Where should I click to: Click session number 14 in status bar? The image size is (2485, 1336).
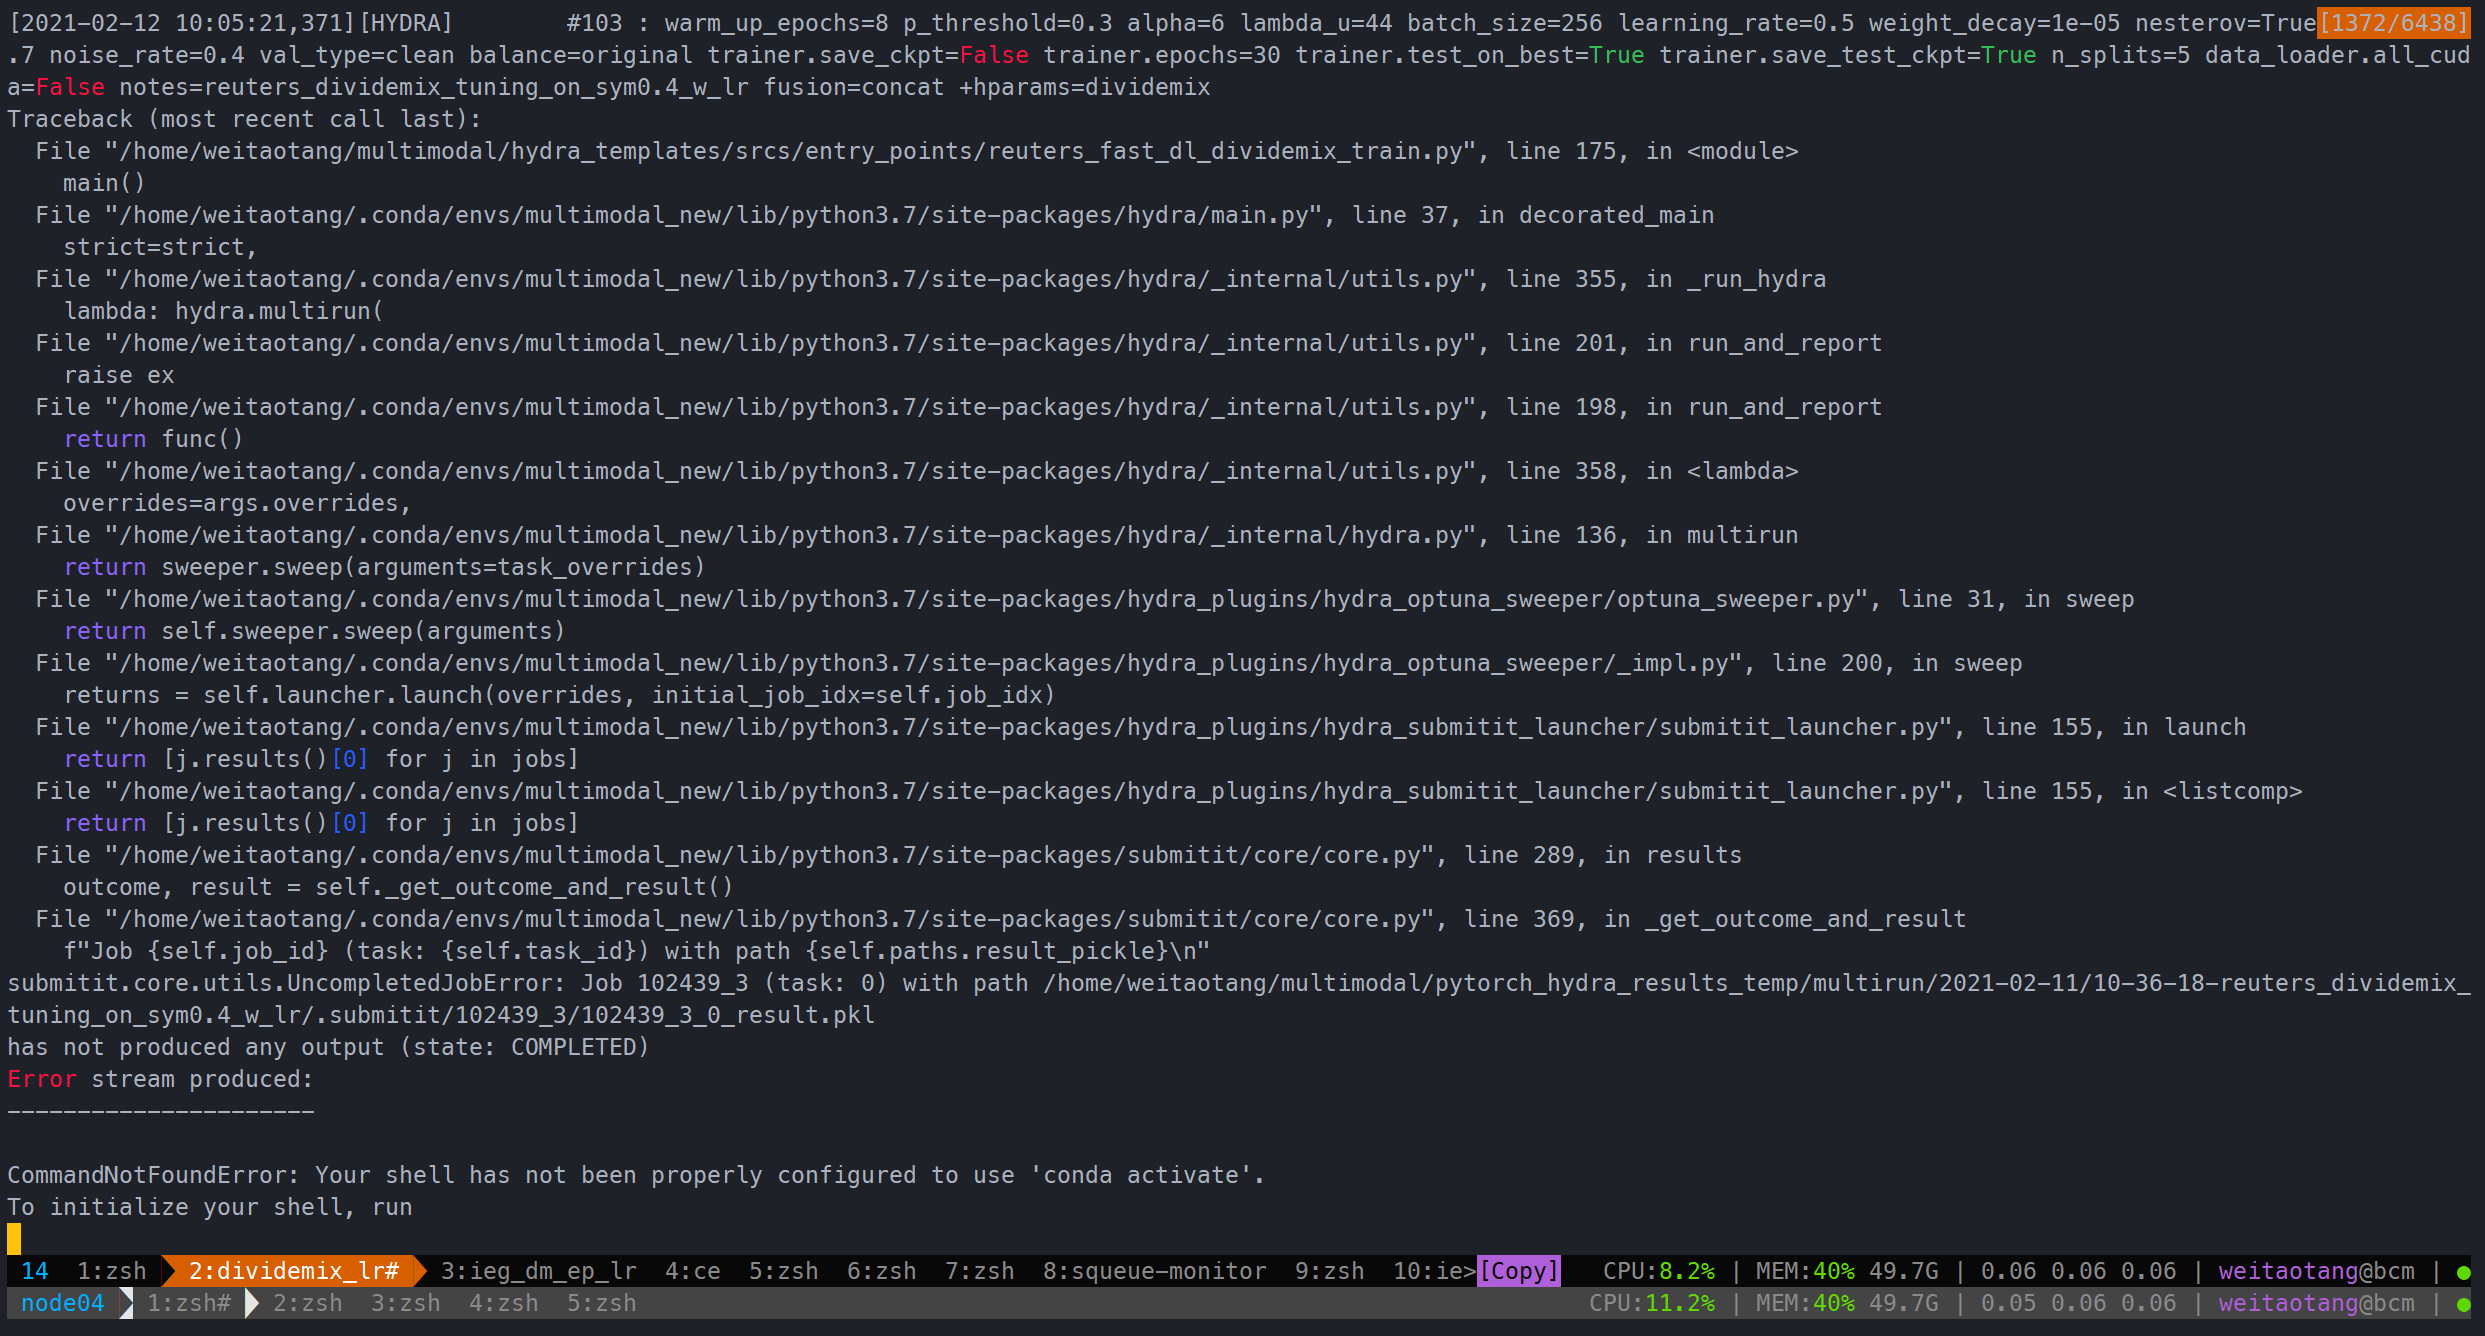tap(35, 1271)
